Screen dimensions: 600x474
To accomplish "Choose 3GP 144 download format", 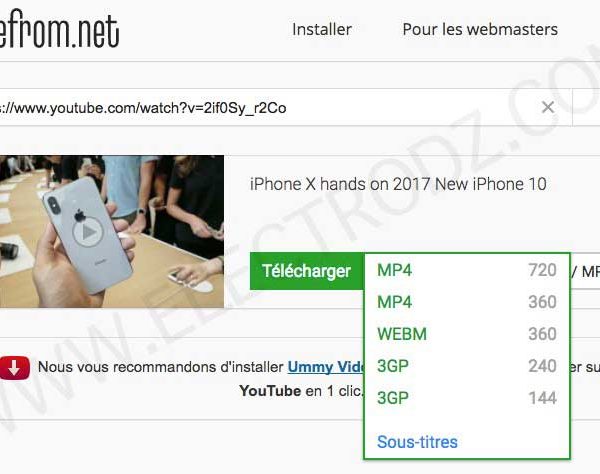I will coord(466,398).
